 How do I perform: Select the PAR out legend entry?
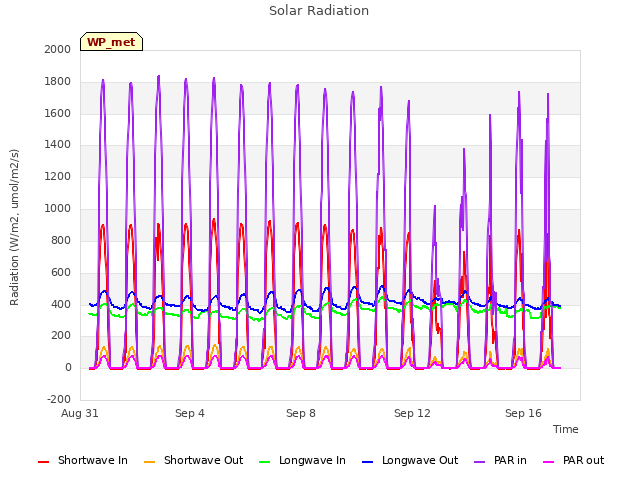[573, 460]
